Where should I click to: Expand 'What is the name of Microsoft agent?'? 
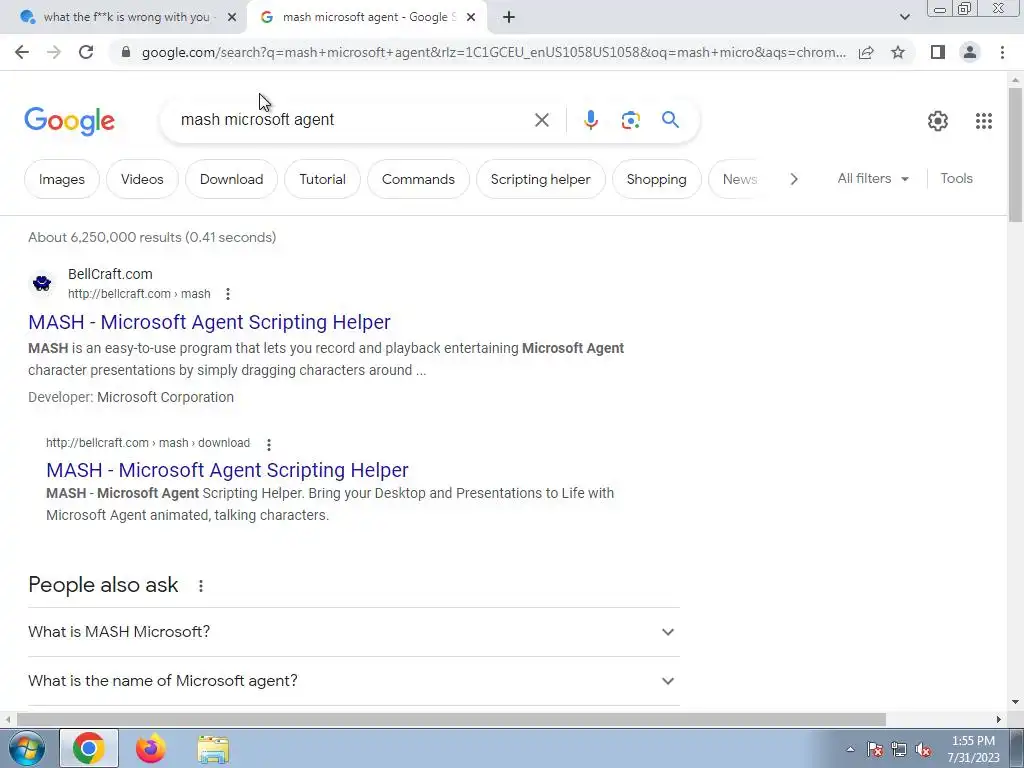(x=354, y=680)
